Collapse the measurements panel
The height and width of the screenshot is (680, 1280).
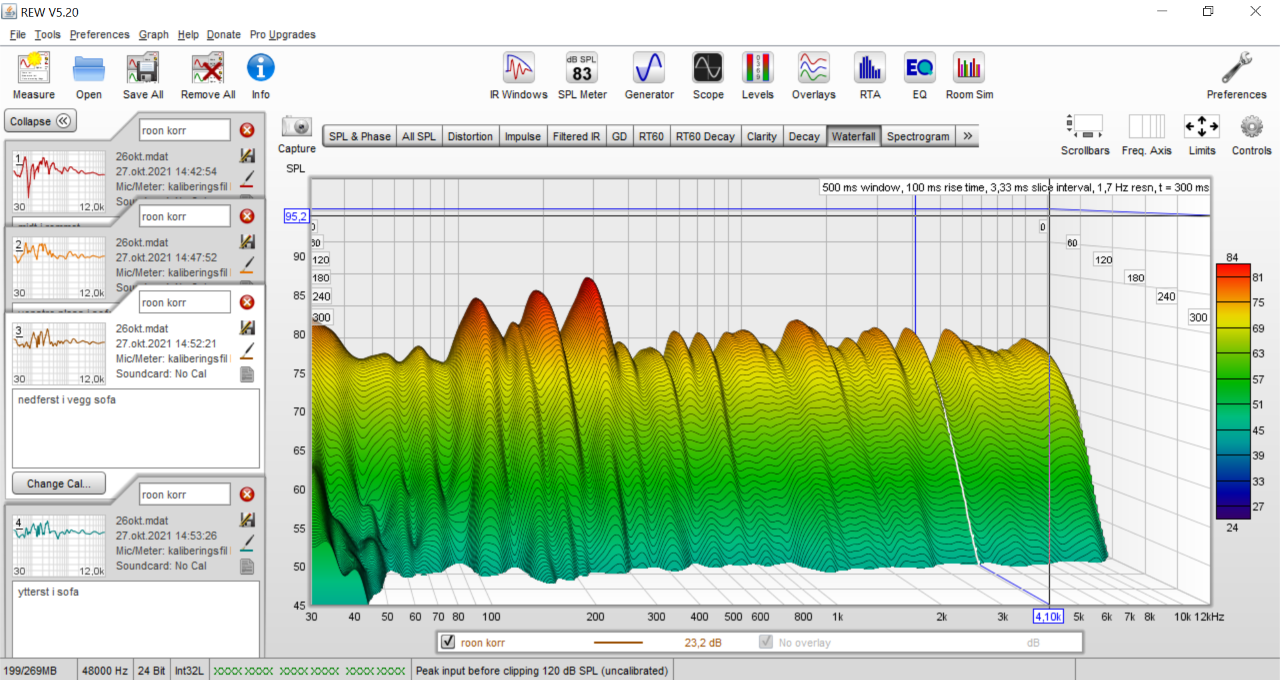pyautogui.click(x=41, y=121)
